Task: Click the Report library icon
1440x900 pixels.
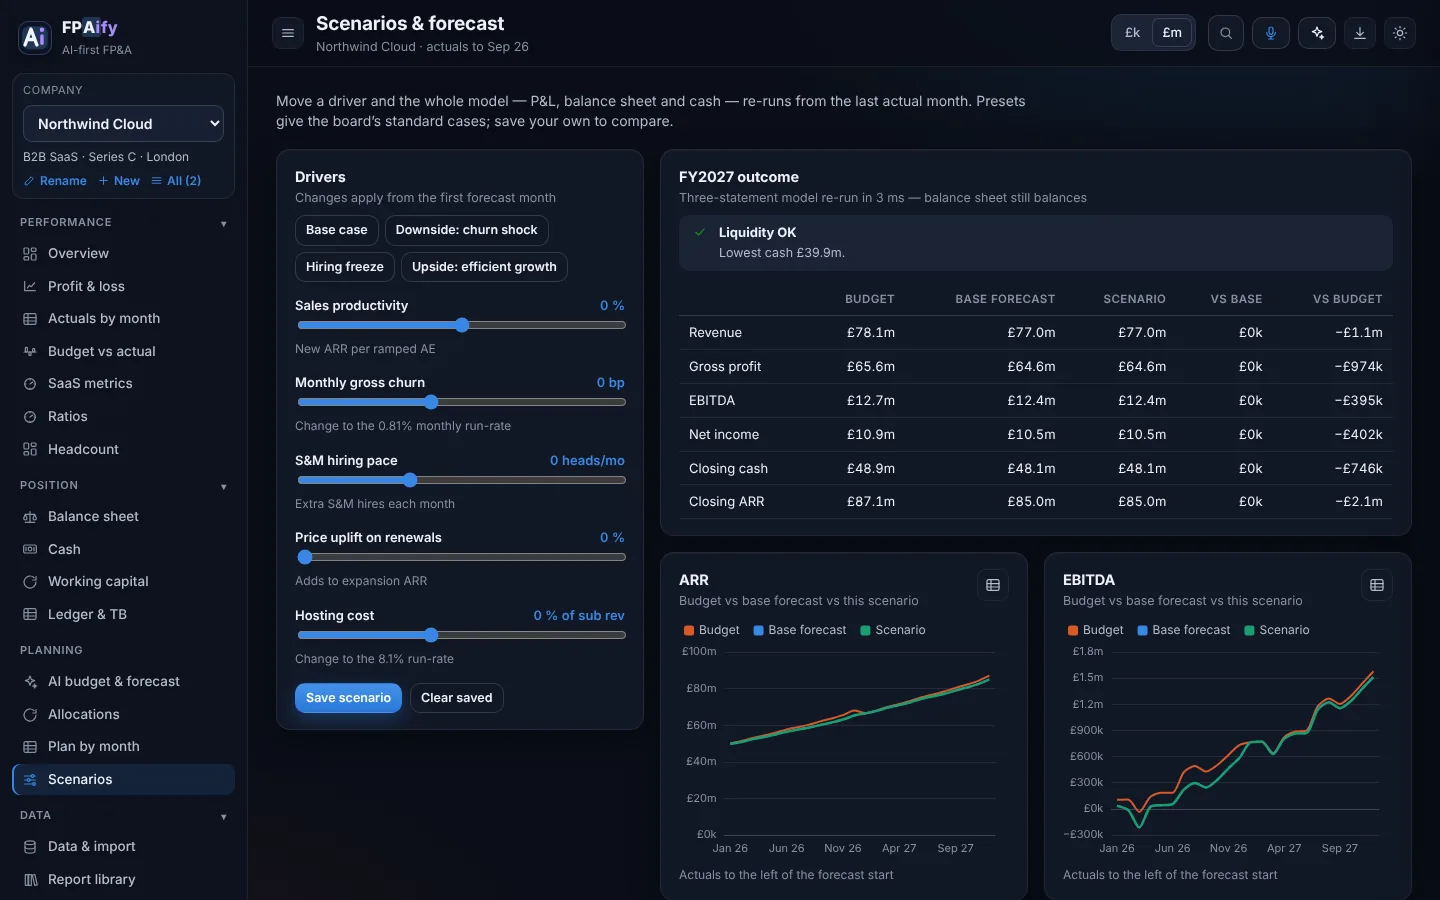Action: pyautogui.click(x=30, y=880)
